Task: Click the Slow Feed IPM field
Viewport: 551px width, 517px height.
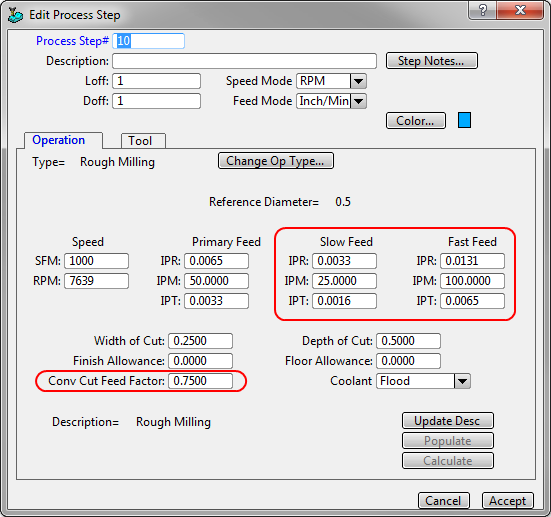Action: coord(344,281)
